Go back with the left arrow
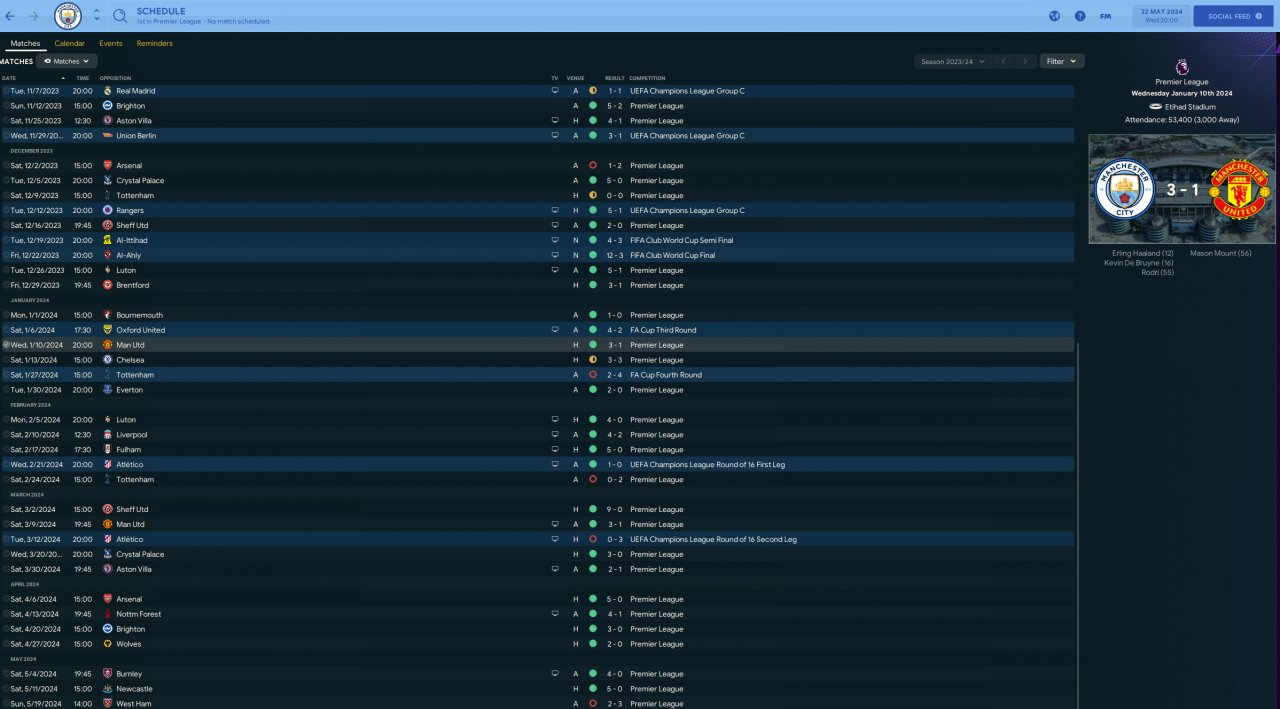The width and height of the screenshot is (1280, 709). click(x=11, y=16)
